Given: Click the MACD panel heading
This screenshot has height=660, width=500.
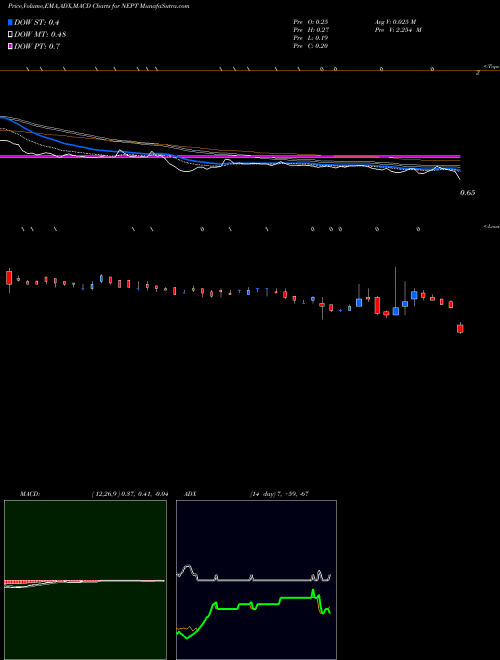Looking at the screenshot, I should [x=30, y=493].
